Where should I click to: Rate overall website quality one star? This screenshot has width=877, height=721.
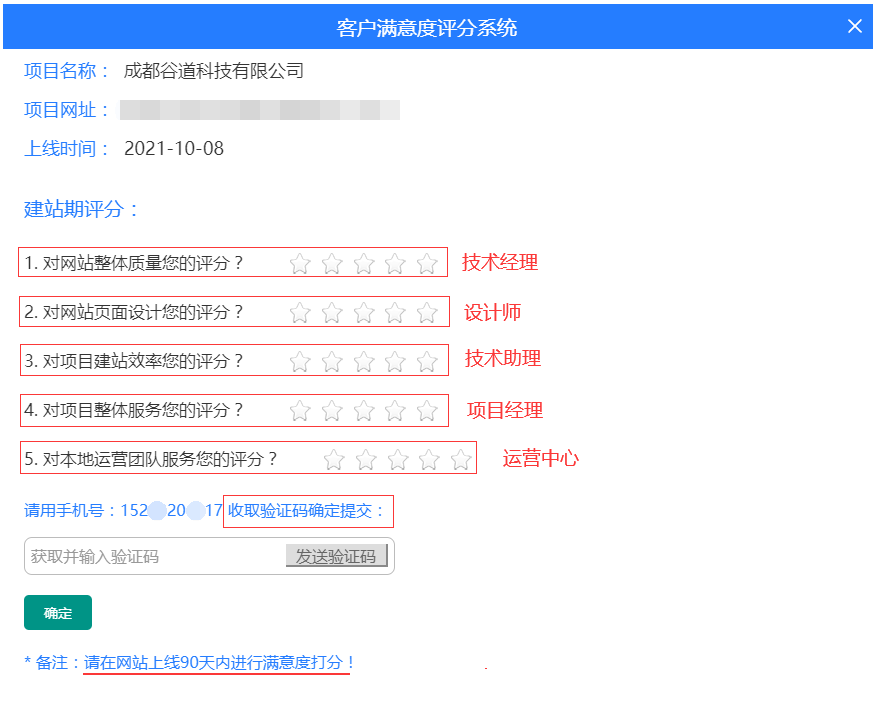tap(300, 264)
